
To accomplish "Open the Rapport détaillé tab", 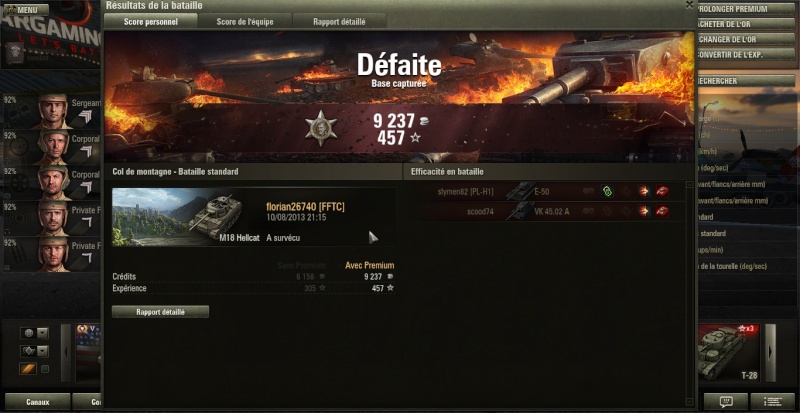I will (x=339, y=22).
